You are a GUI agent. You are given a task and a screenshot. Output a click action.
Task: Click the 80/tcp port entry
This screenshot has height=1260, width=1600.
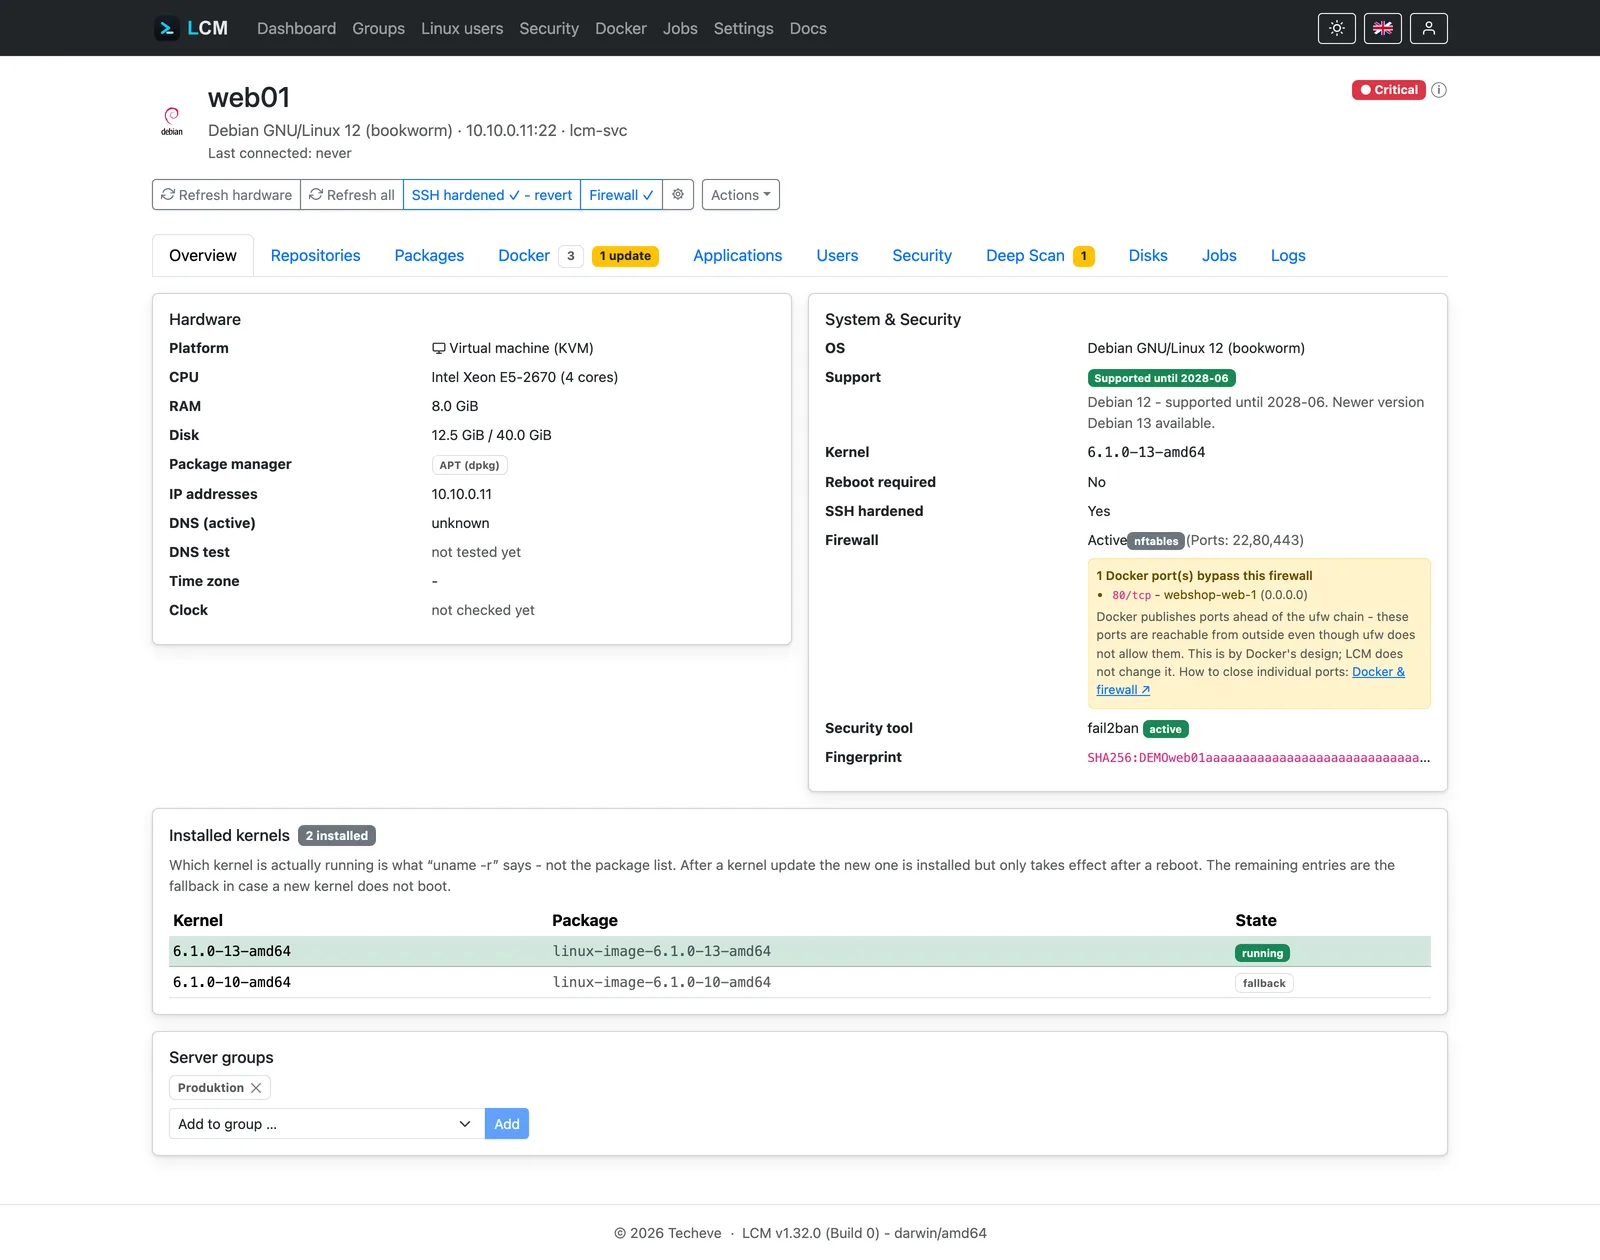click(x=1131, y=595)
